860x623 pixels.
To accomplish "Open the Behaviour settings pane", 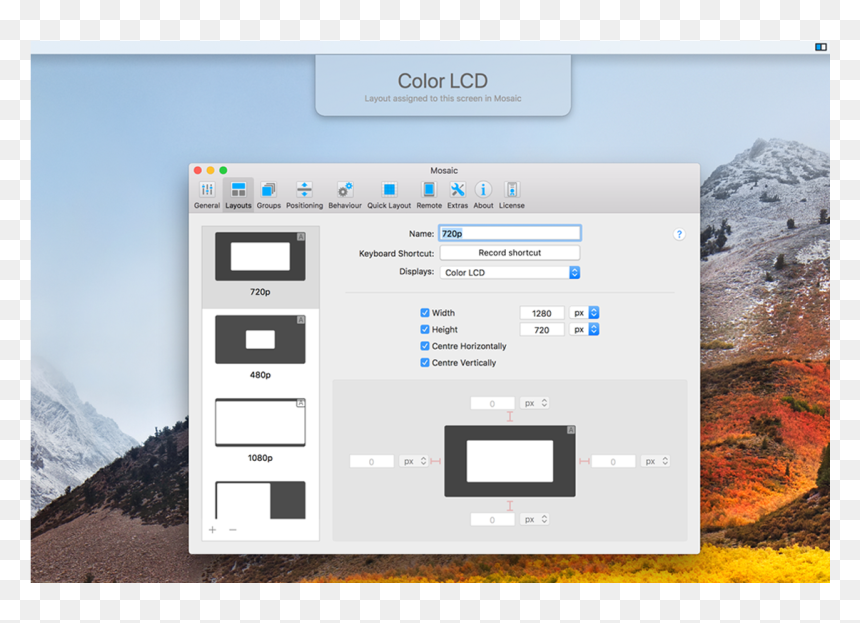I will 345,195.
